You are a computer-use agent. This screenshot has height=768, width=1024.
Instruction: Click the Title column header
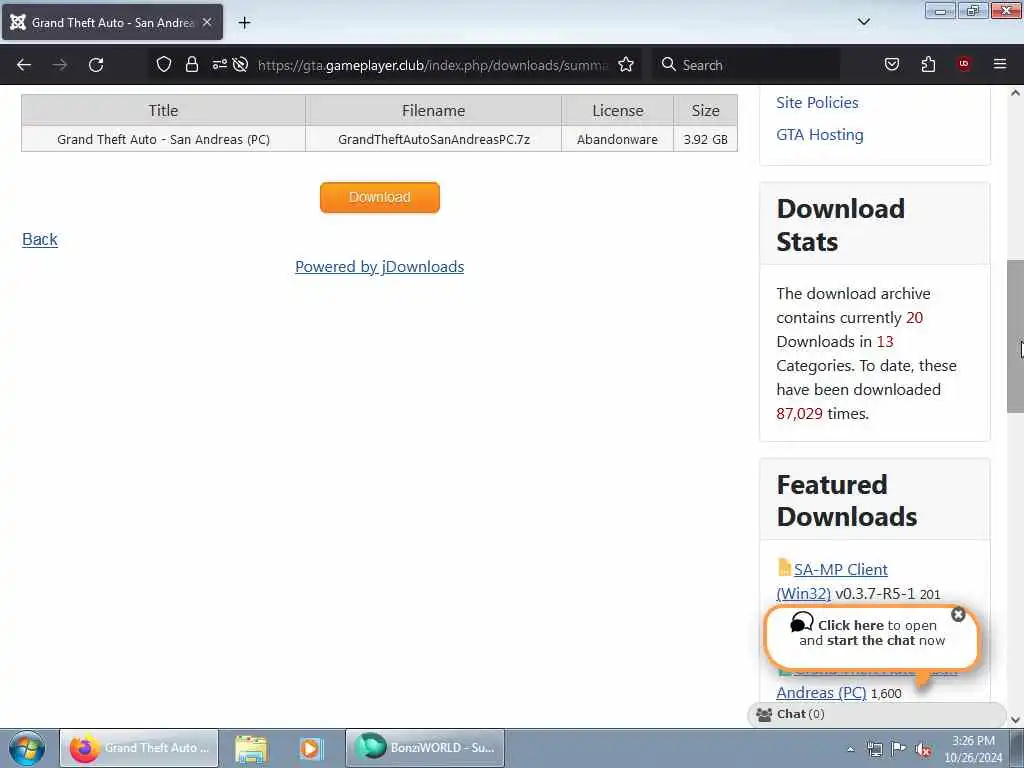click(x=163, y=110)
